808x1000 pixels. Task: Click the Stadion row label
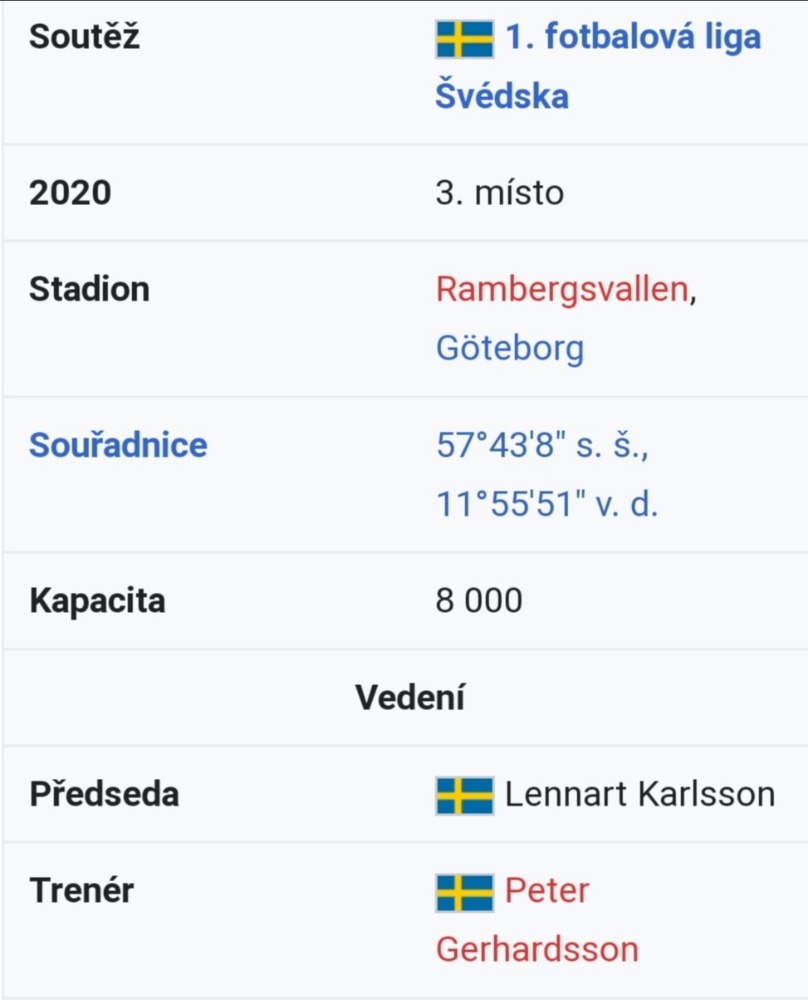click(x=89, y=289)
